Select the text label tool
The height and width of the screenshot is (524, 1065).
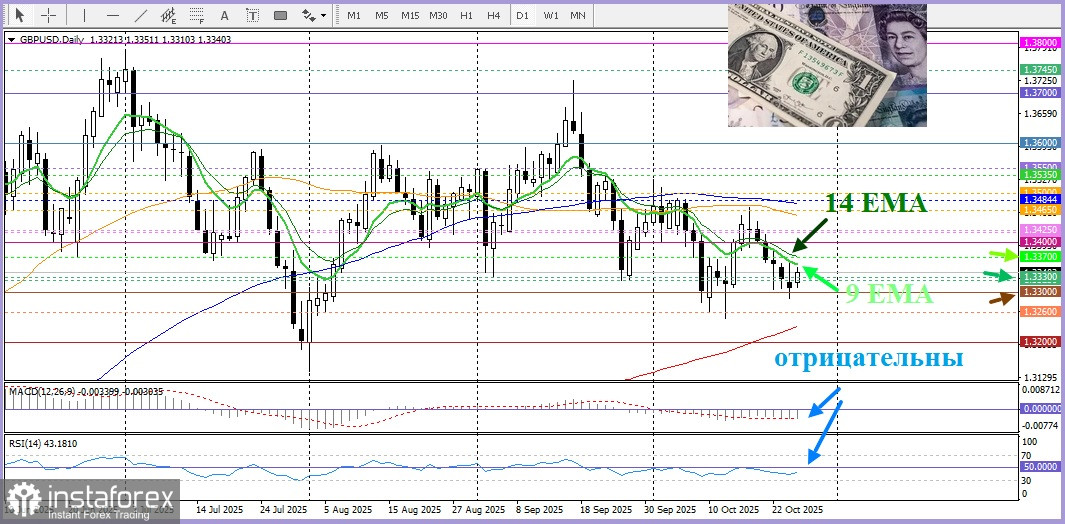pyautogui.click(x=252, y=15)
